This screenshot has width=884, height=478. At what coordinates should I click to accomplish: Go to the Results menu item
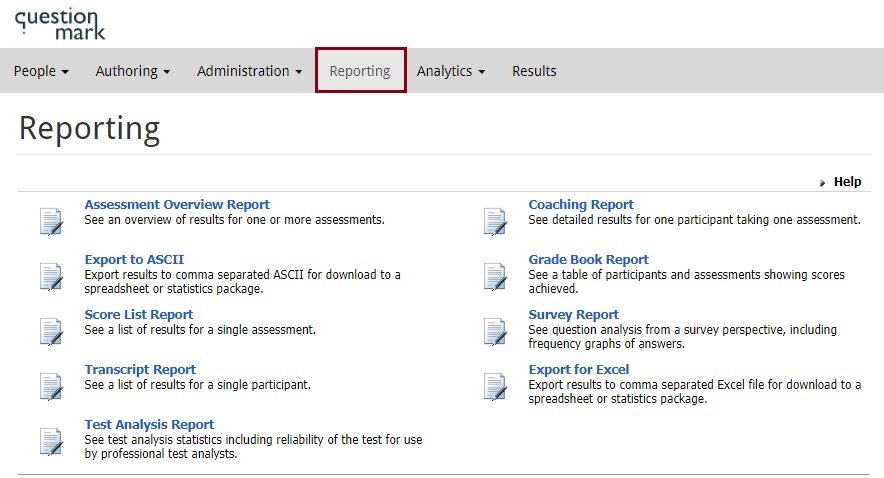pos(534,71)
